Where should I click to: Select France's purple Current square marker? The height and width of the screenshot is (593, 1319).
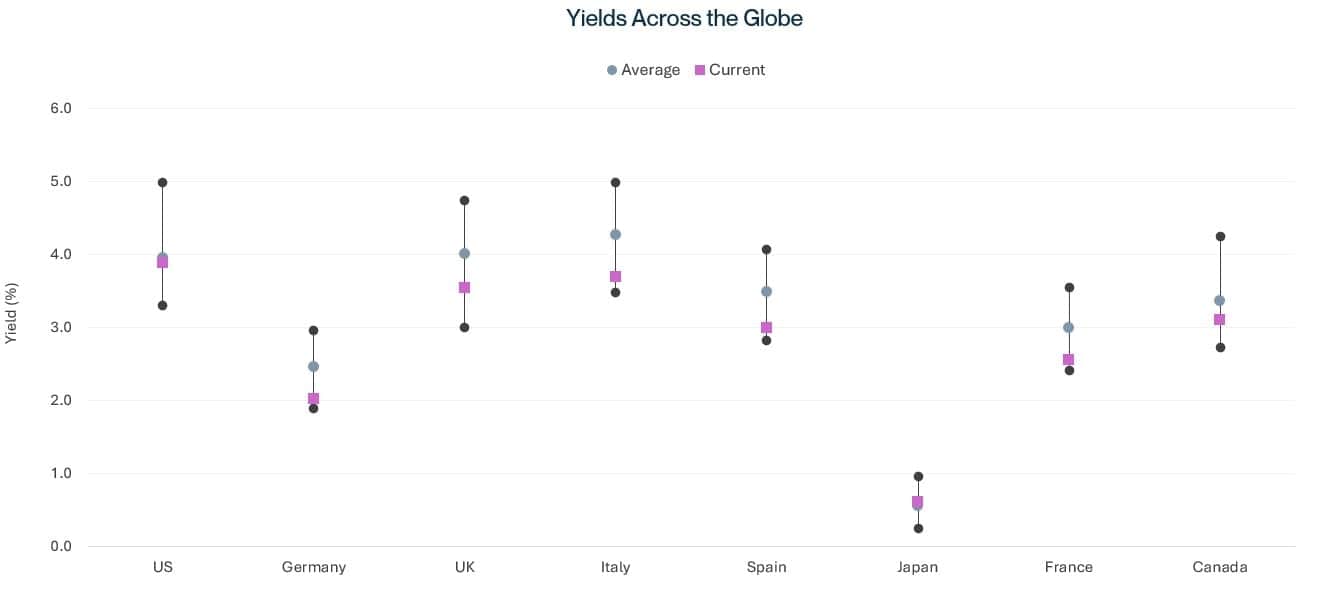point(1068,359)
